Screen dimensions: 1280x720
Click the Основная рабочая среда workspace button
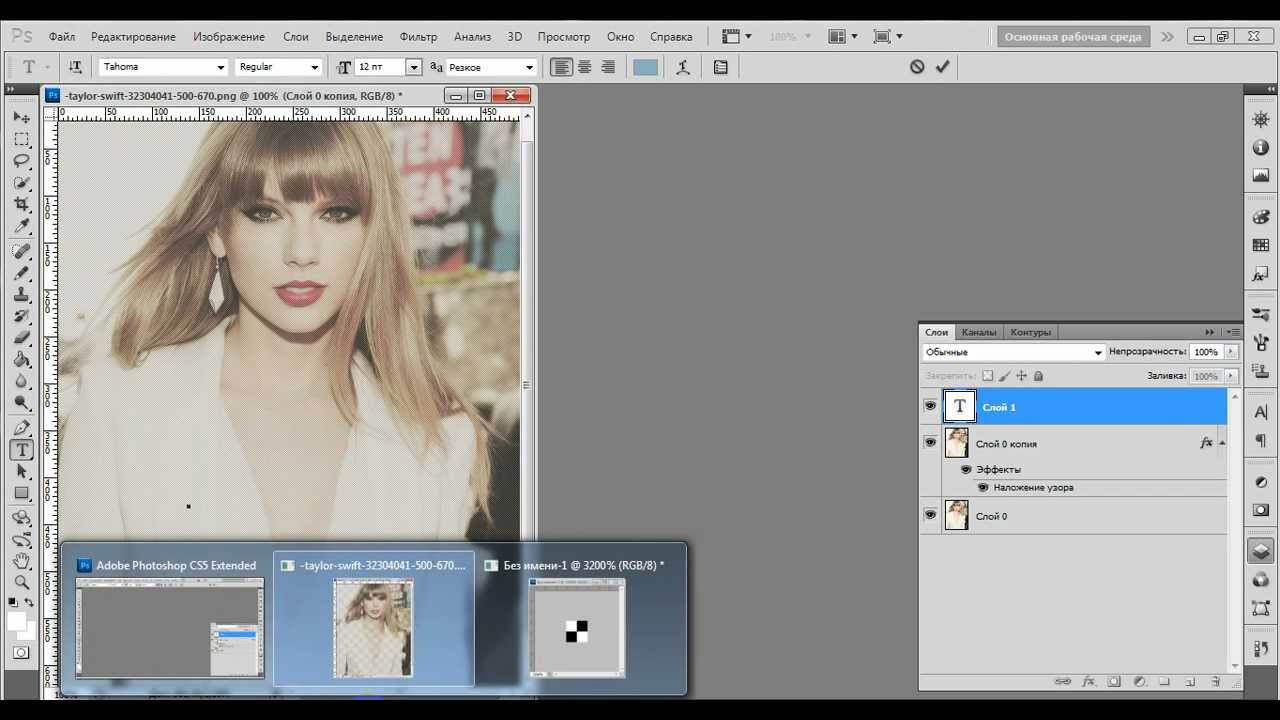click(x=1073, y=37)
